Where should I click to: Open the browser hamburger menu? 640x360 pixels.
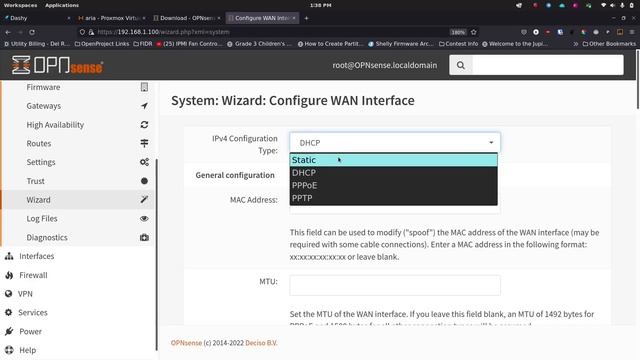click(x=631, y=32)
